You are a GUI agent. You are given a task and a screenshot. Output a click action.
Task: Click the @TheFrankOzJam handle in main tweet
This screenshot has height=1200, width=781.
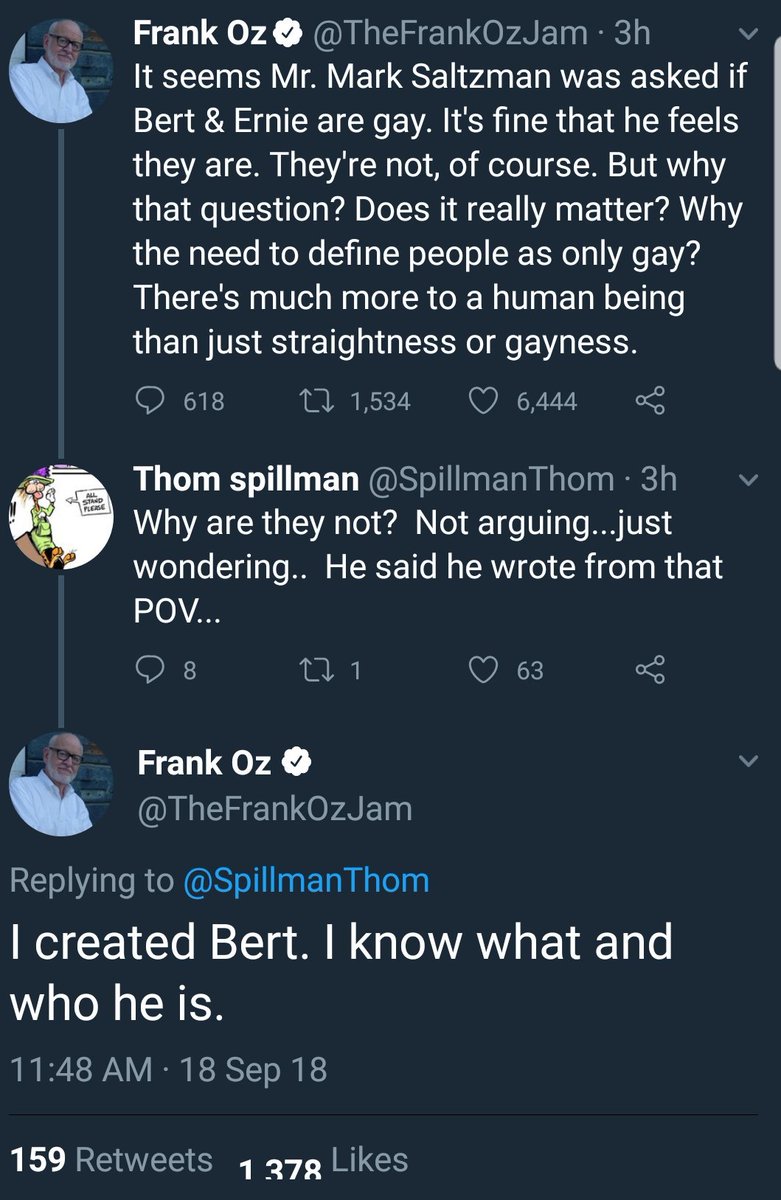[275, 808]
